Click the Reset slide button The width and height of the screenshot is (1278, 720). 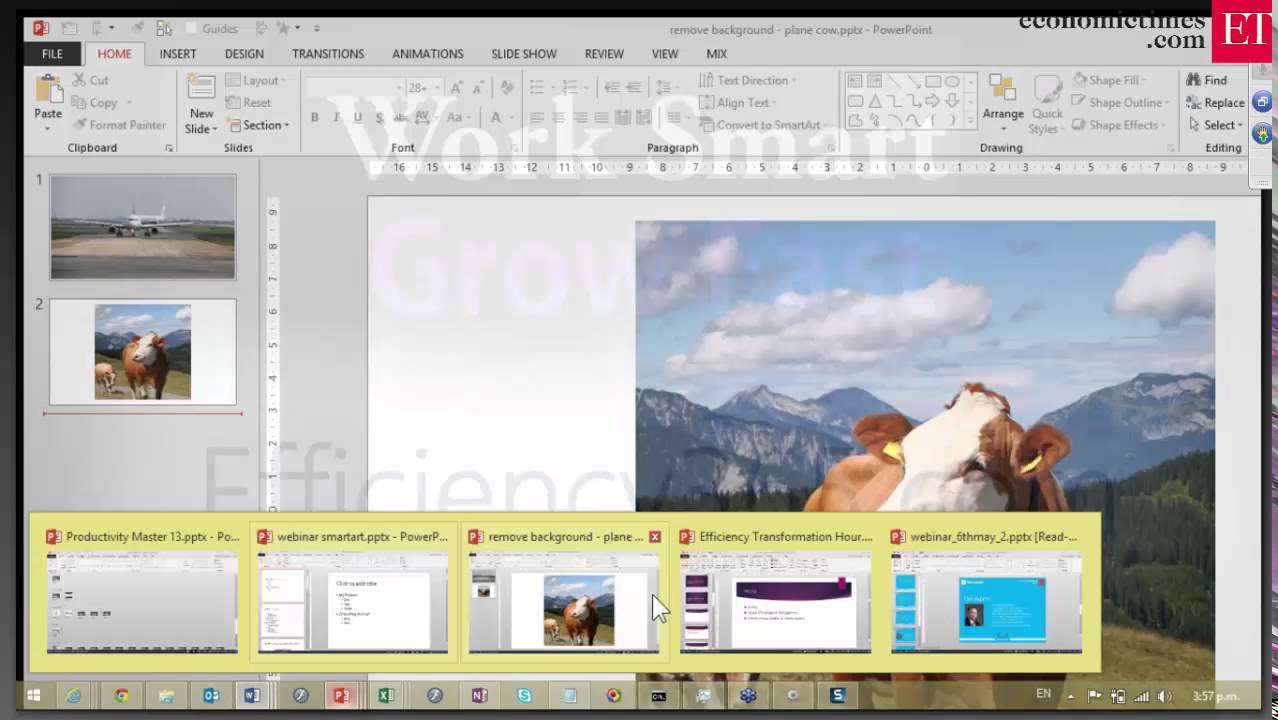(x=248, y=103)
